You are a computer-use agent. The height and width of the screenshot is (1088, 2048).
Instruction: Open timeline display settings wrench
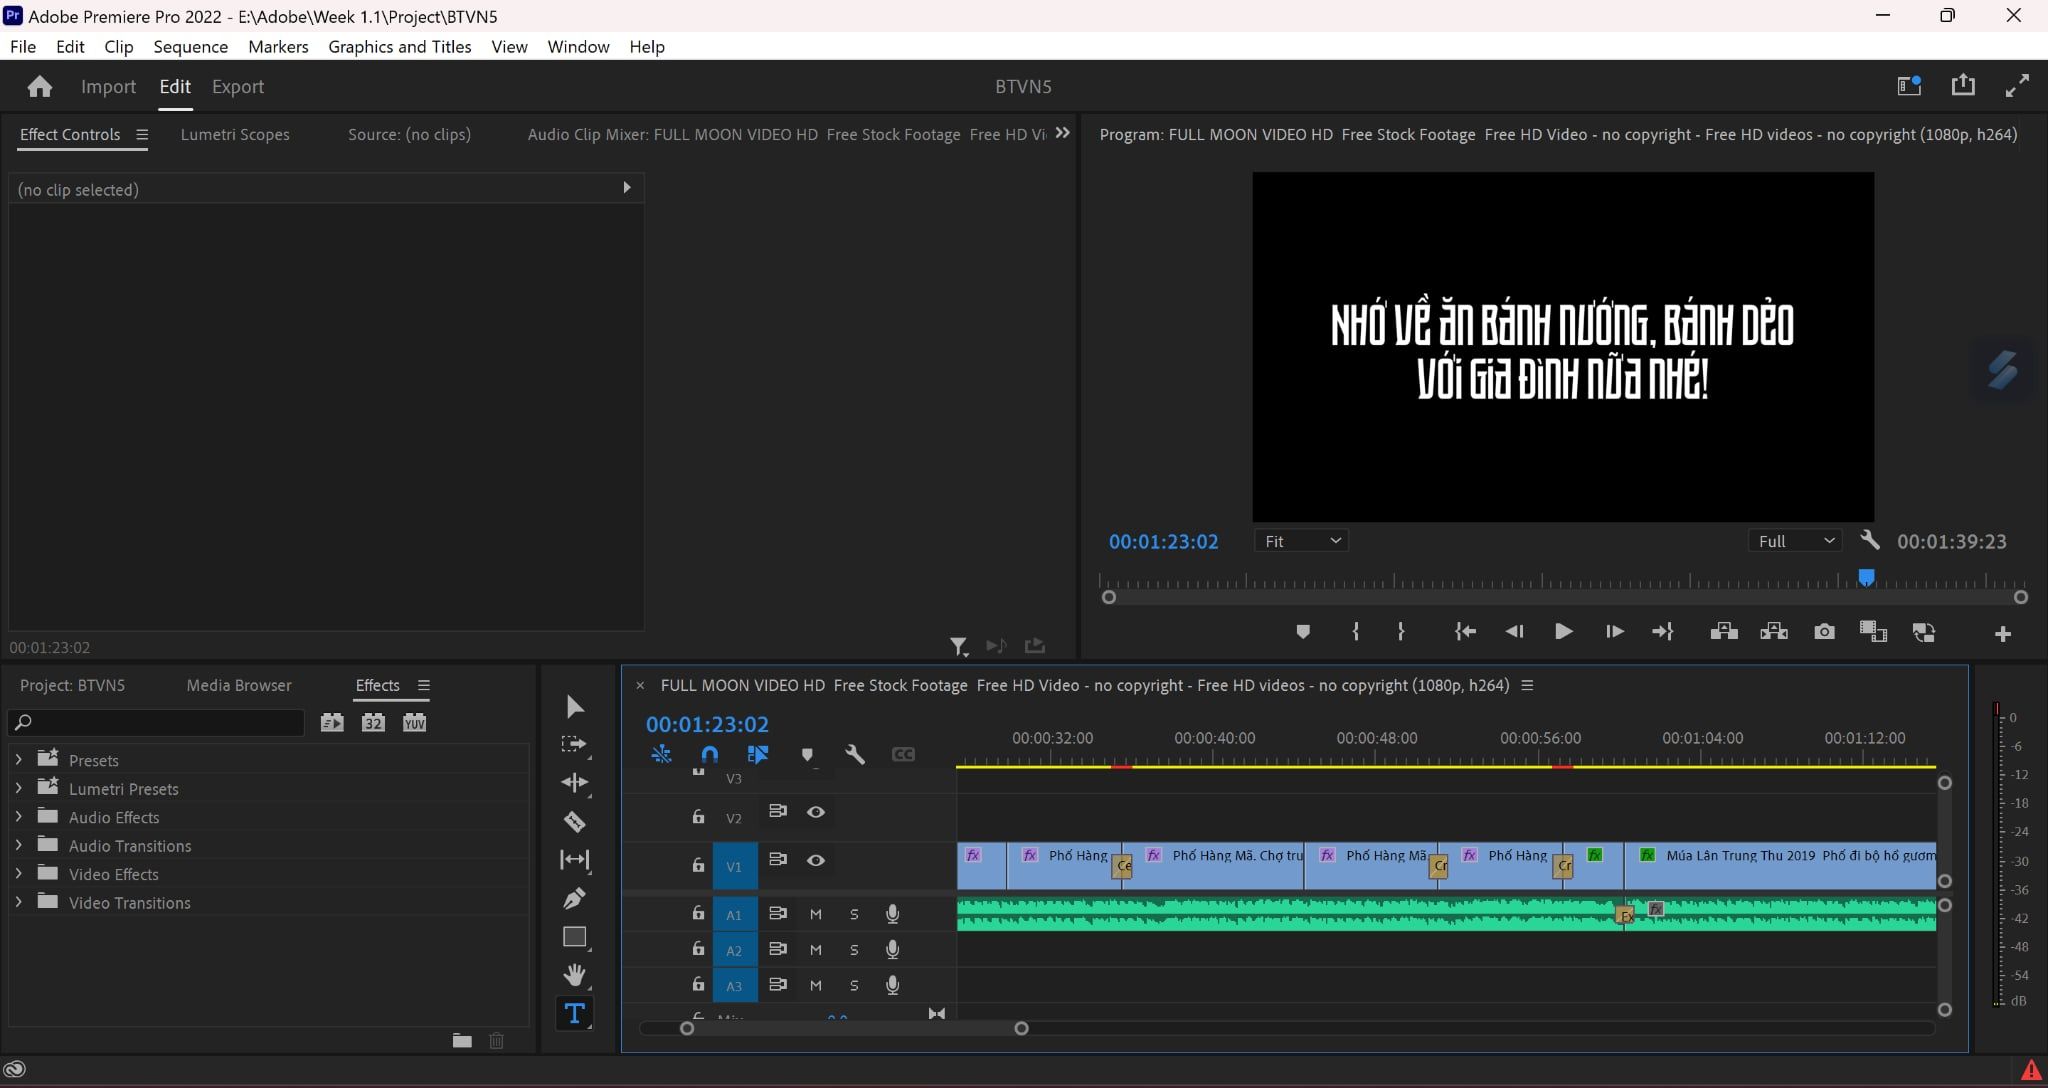click(x=855, y=754)
